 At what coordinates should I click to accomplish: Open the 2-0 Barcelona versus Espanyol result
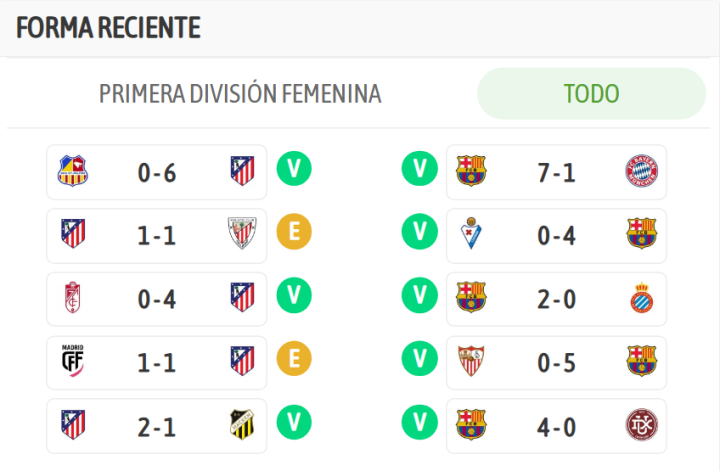coord(556,298)
